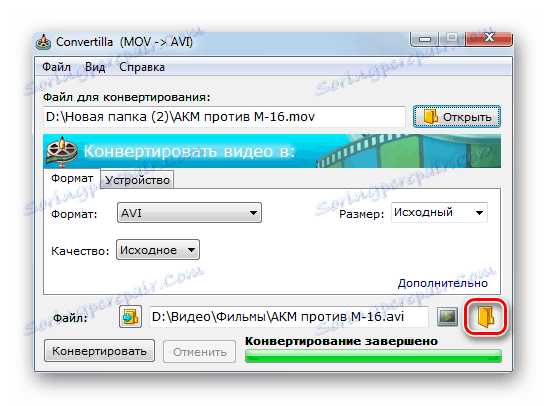
Task: Click the Файл для конвертирования label
Action: click(x=127, y=97)
